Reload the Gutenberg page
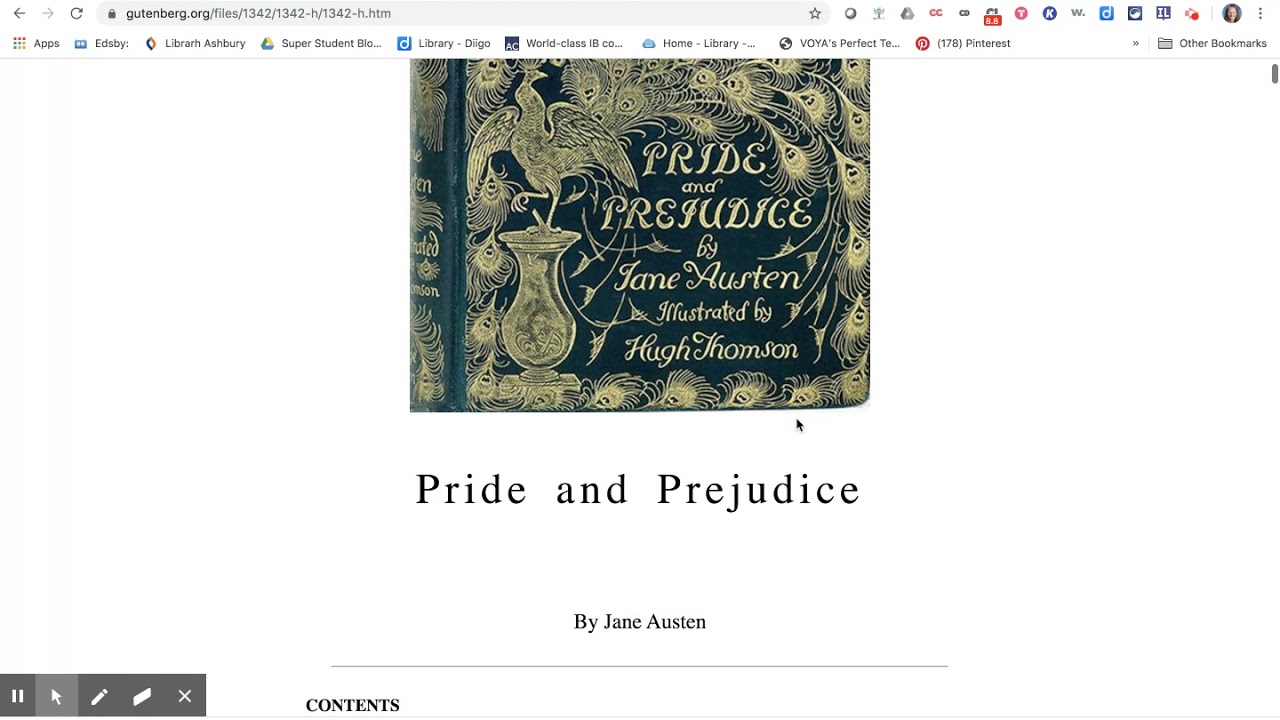 click(76, 13)
